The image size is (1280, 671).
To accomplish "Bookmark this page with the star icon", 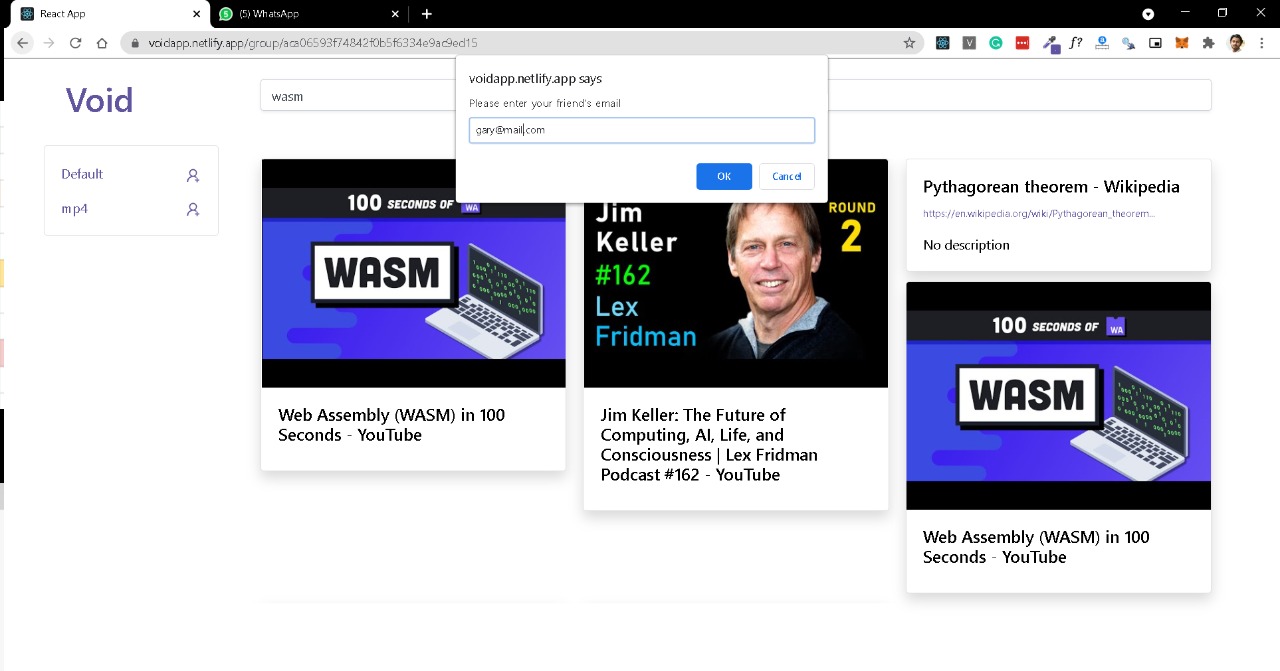I will [909, 43].
